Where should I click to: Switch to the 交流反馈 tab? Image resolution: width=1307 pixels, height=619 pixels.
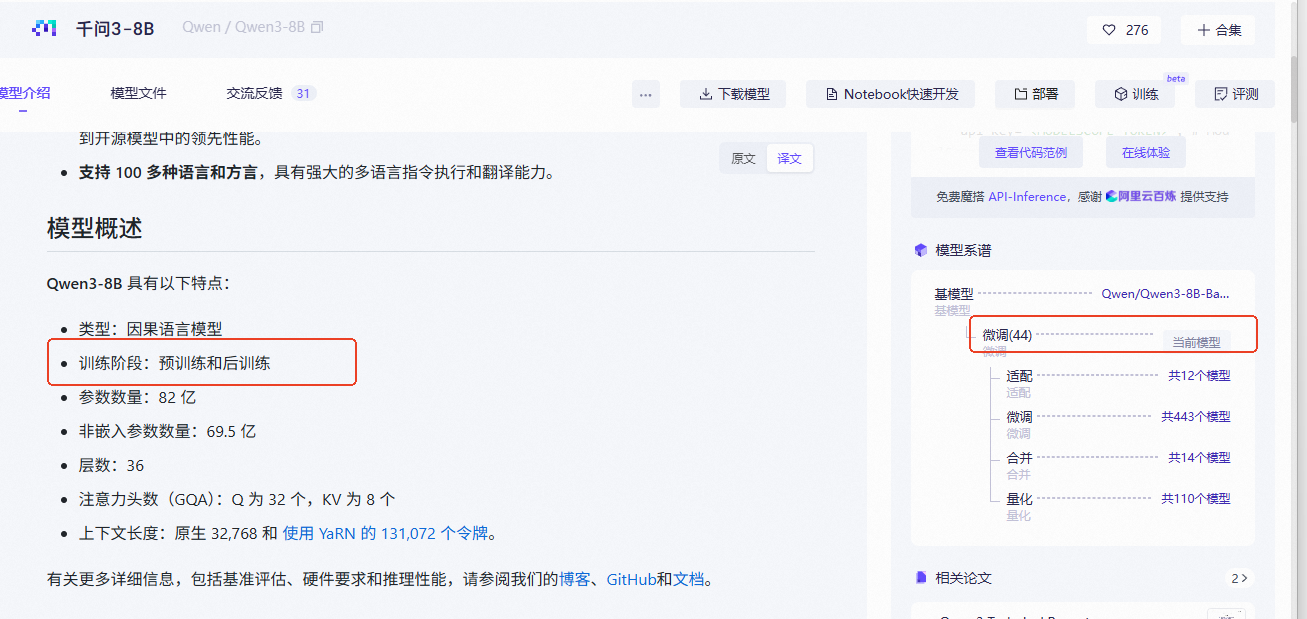point(254,93)
